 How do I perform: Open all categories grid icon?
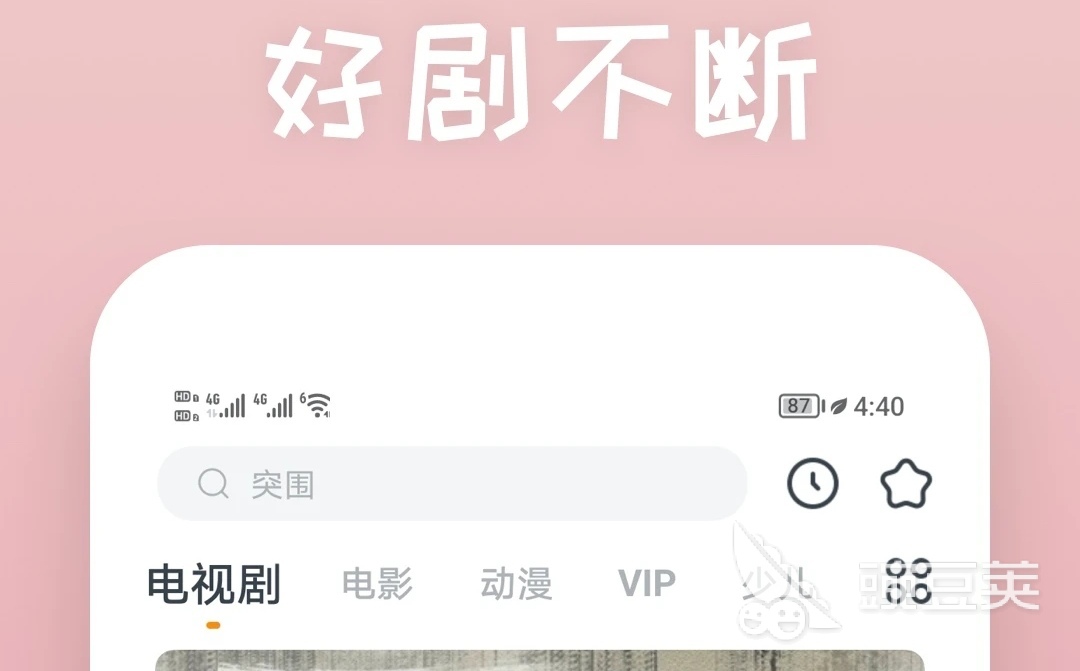(x=908, y=581)
